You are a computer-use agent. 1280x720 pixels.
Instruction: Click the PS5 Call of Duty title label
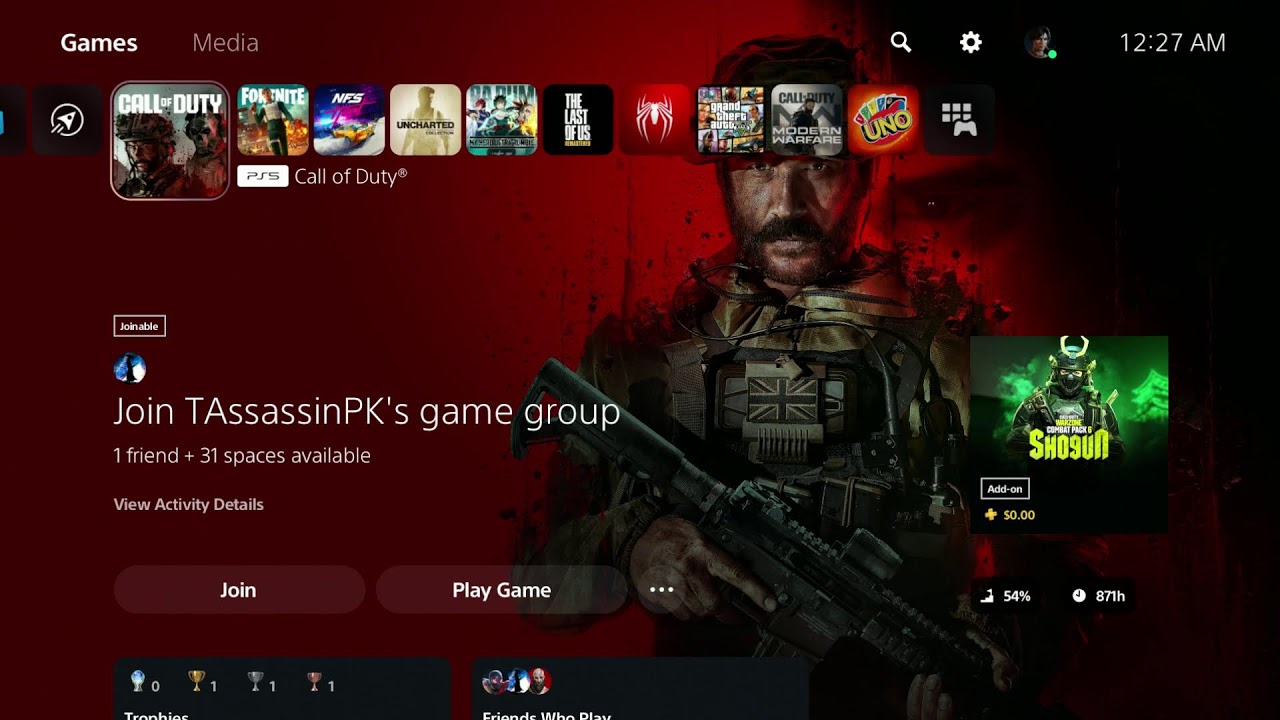pyautogui.click(x=322, y=176)
